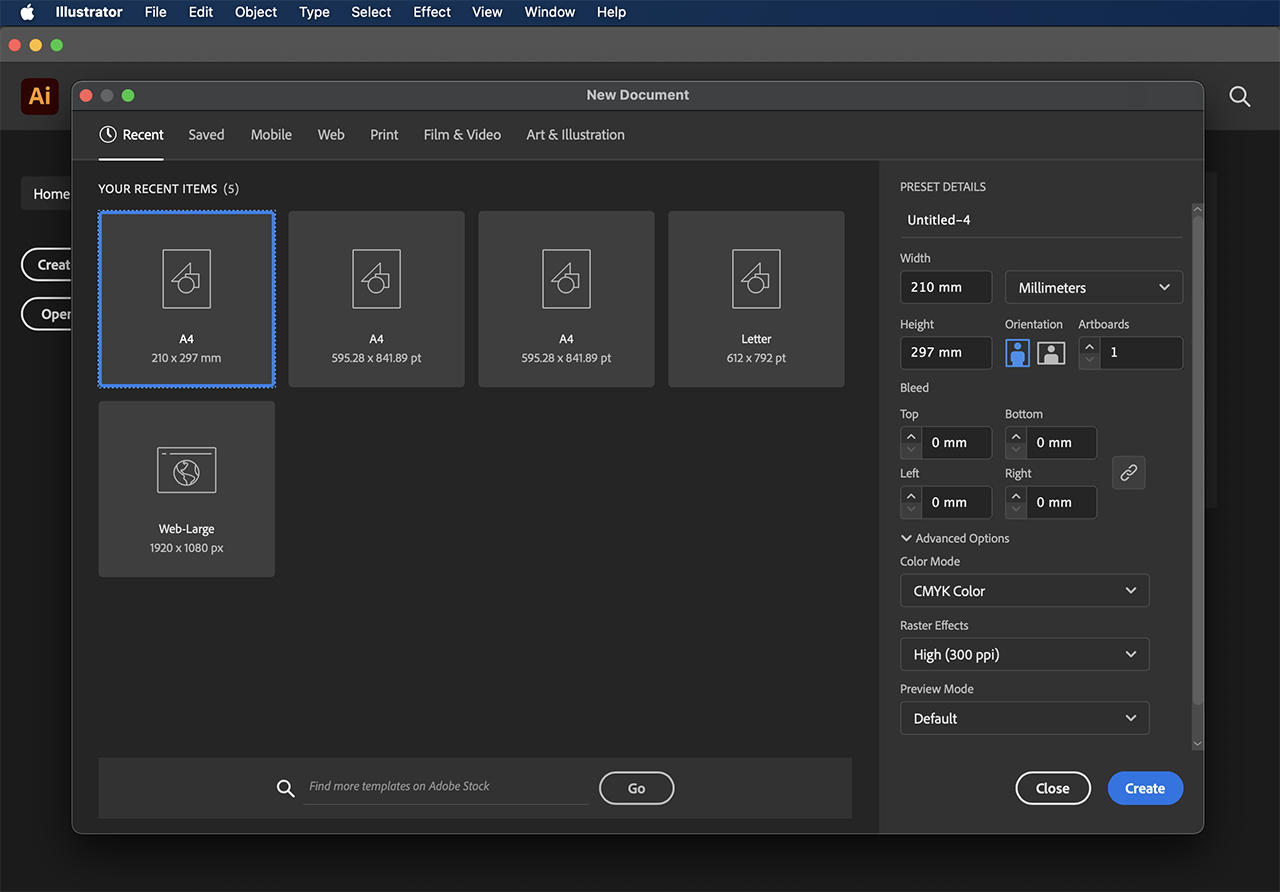Toggle the bleed link chain icon

click(1129, 473)
